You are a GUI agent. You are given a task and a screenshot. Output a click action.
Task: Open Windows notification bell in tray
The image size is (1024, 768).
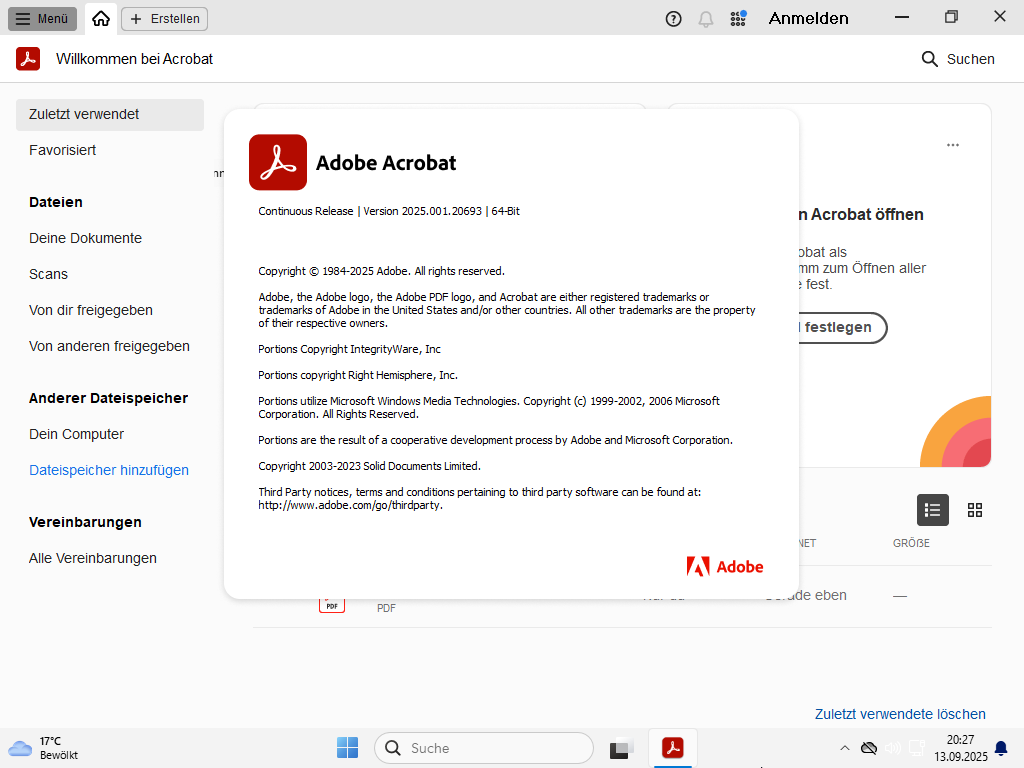[x=1000, y=748]
